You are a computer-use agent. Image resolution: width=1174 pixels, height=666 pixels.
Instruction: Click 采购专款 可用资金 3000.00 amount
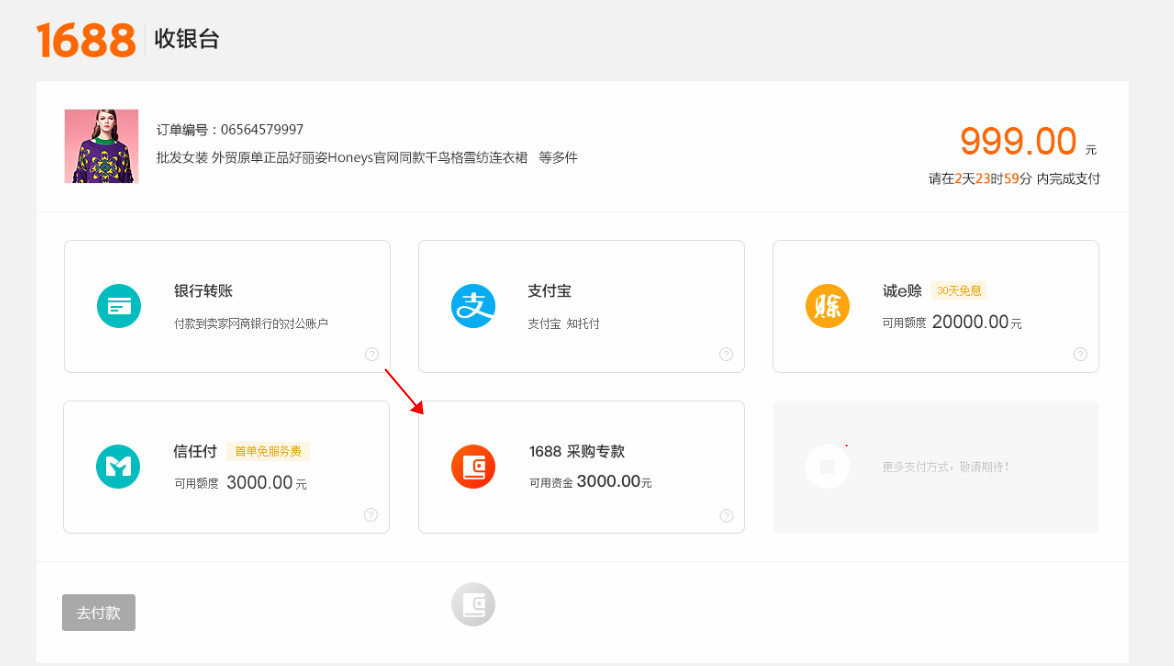tap(609, 481)
